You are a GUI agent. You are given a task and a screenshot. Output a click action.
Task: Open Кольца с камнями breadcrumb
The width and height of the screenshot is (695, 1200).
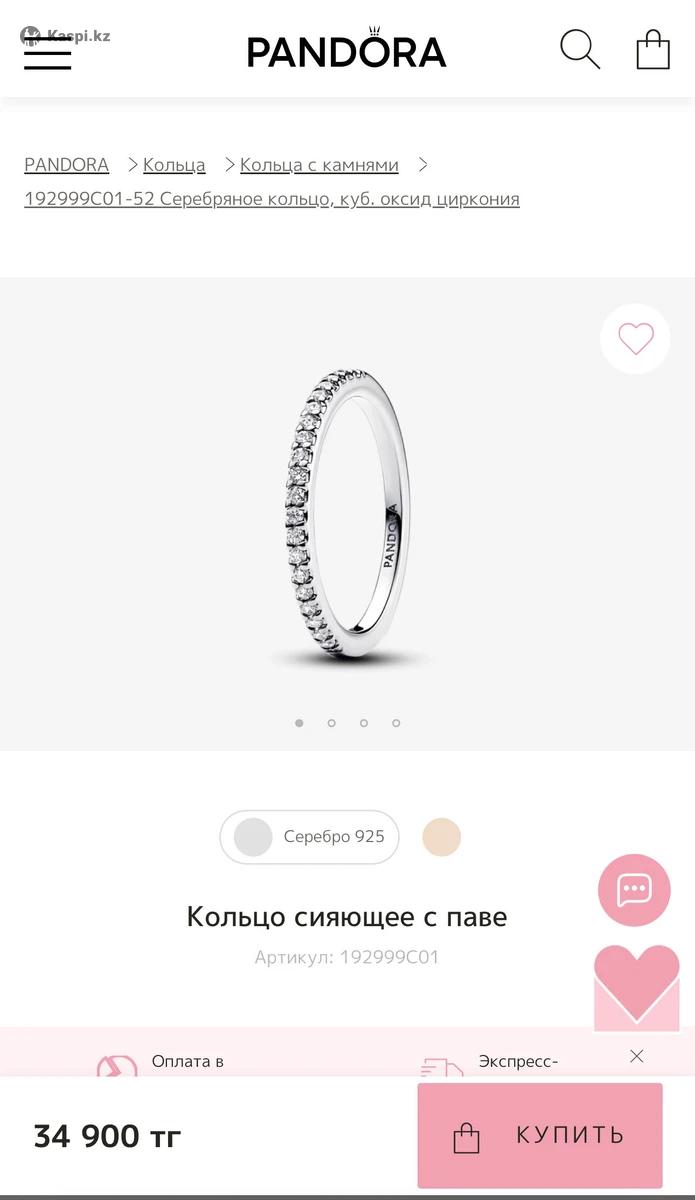tap(319, 165)
